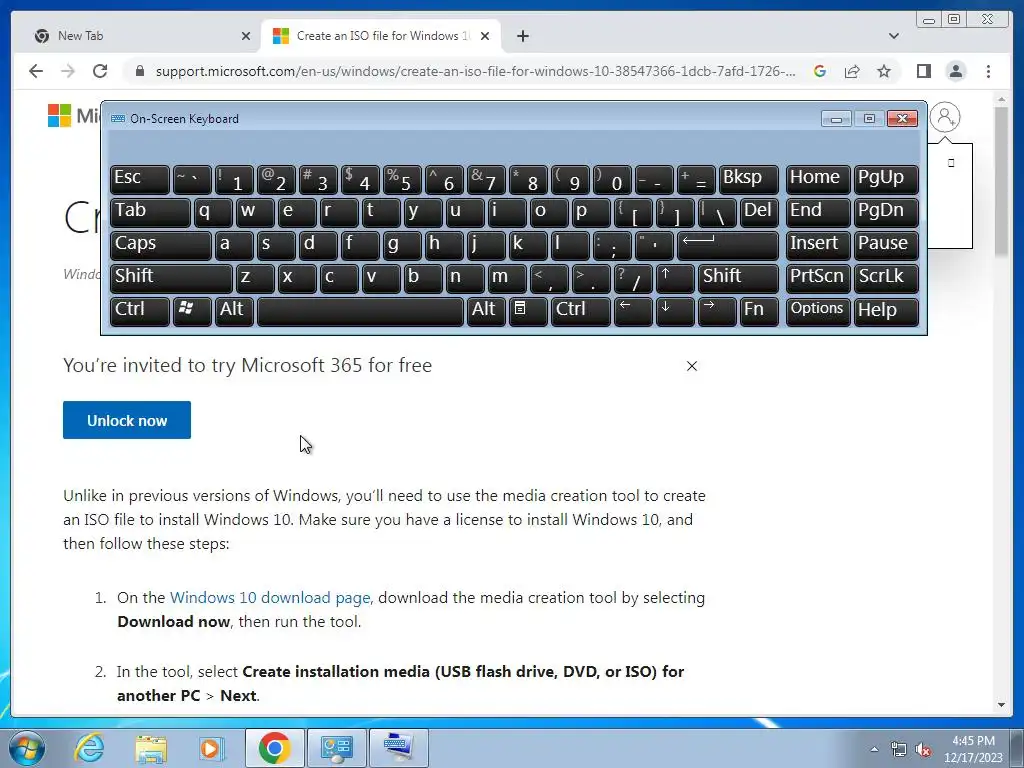Toggle left Ctrl key on keyboard
1024x768 pixels.
(140, 312)
